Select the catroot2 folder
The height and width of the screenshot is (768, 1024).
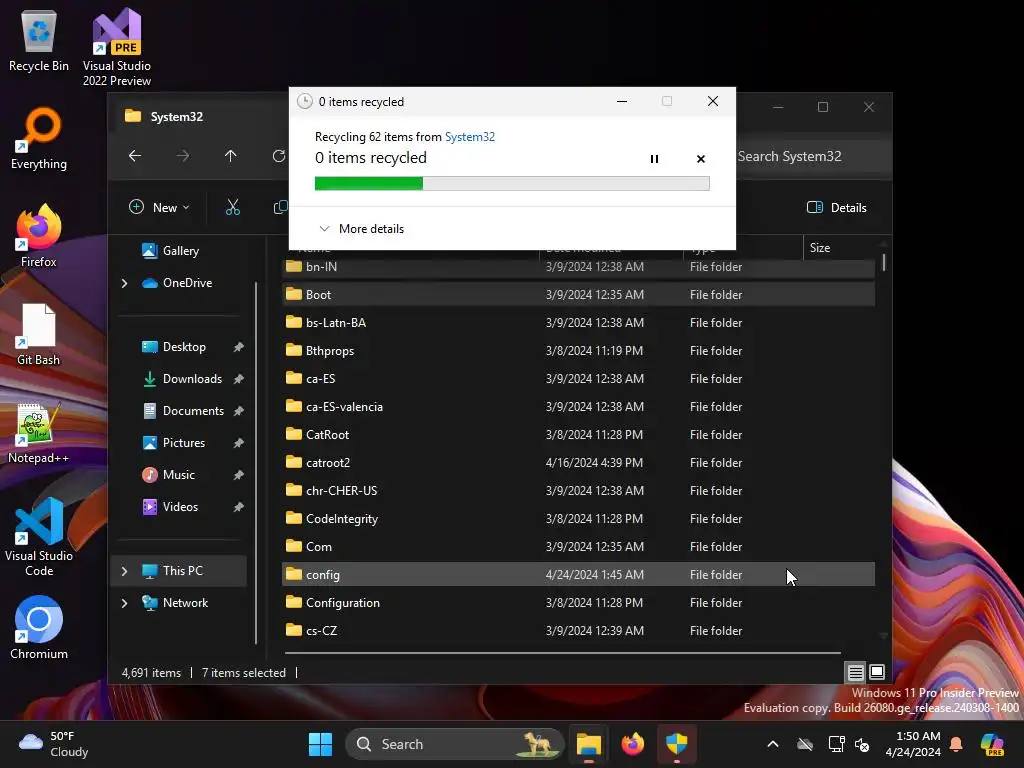(578, 463)
